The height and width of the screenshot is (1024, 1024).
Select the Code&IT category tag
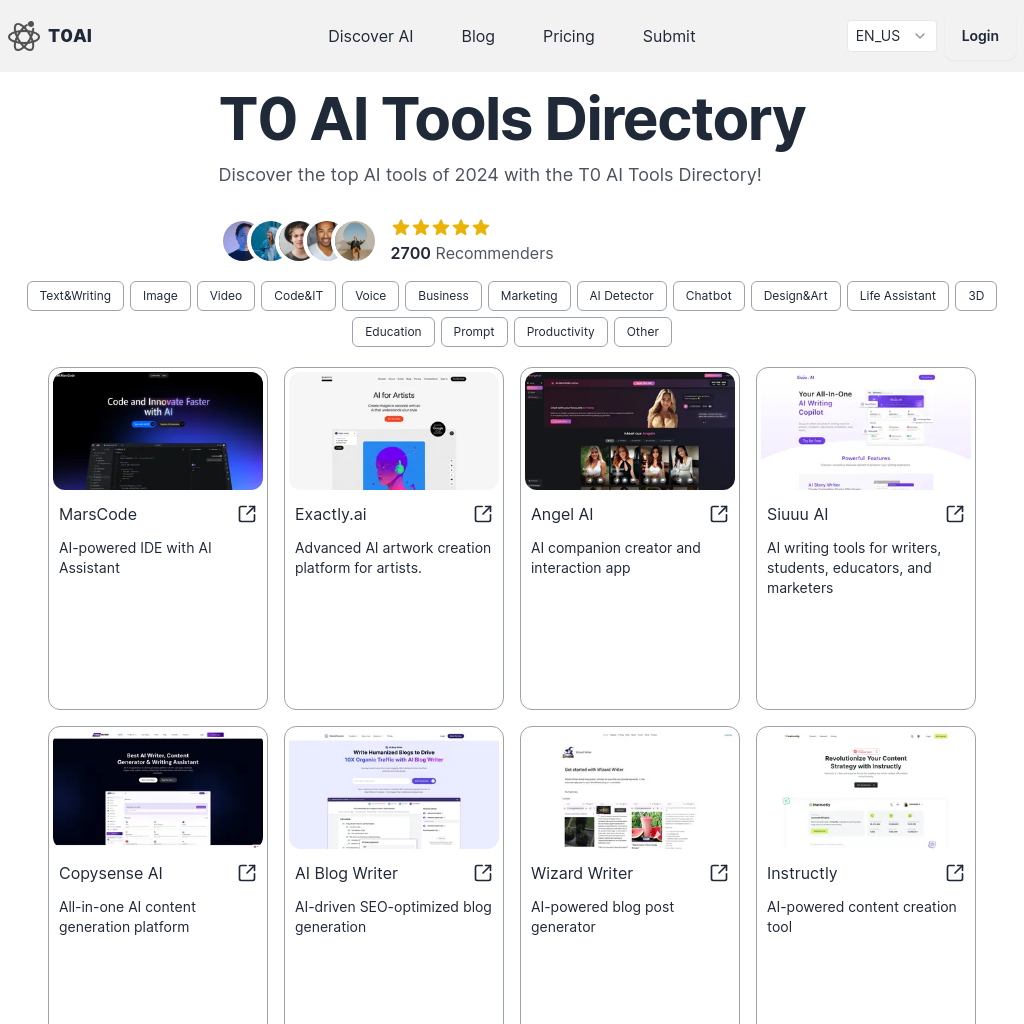pos(298,296)
